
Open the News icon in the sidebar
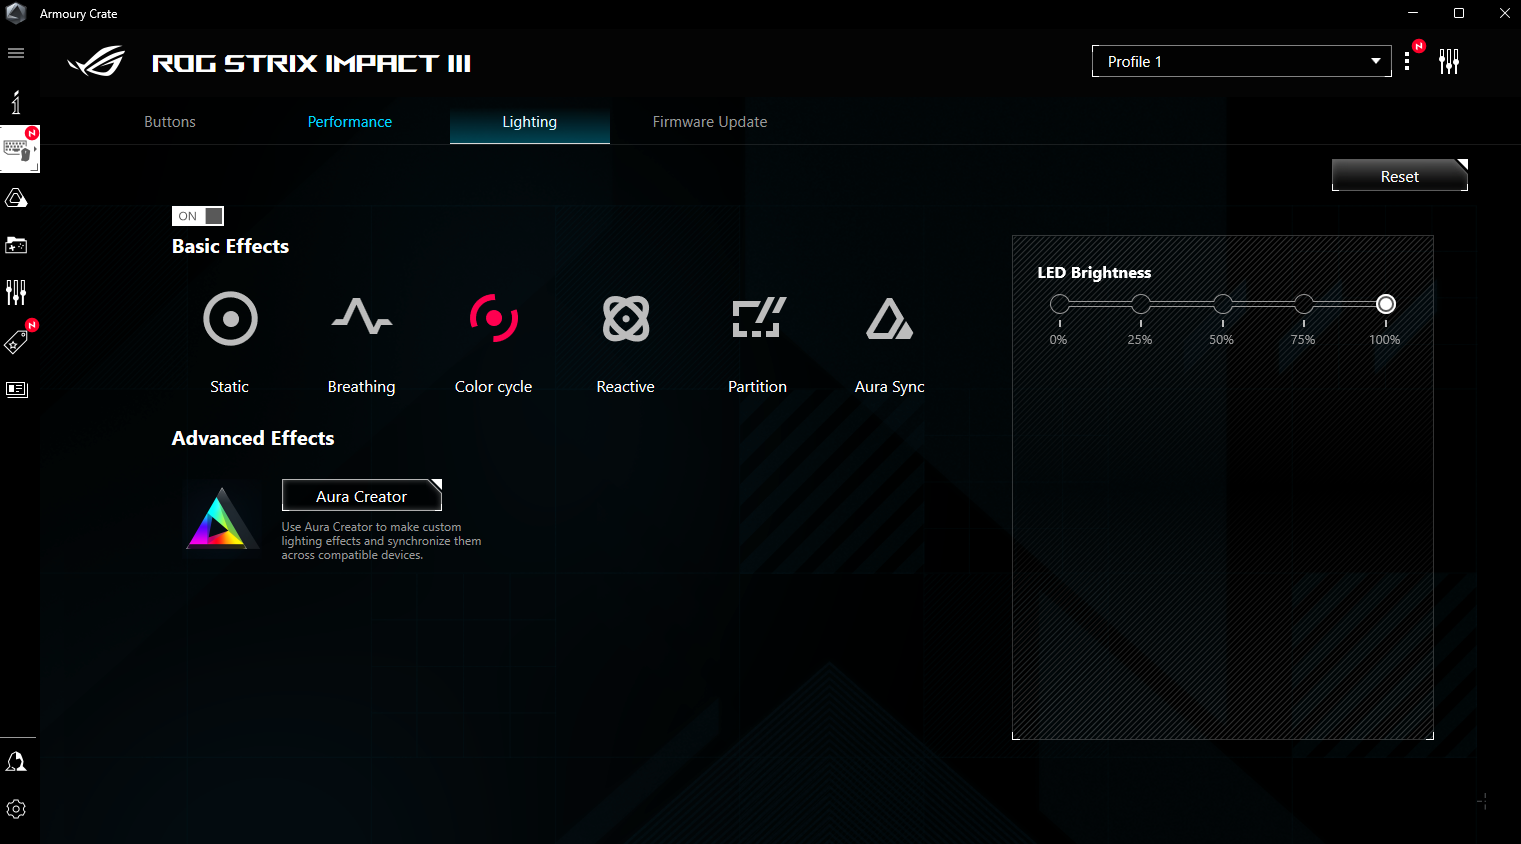[x=16, y=389]
